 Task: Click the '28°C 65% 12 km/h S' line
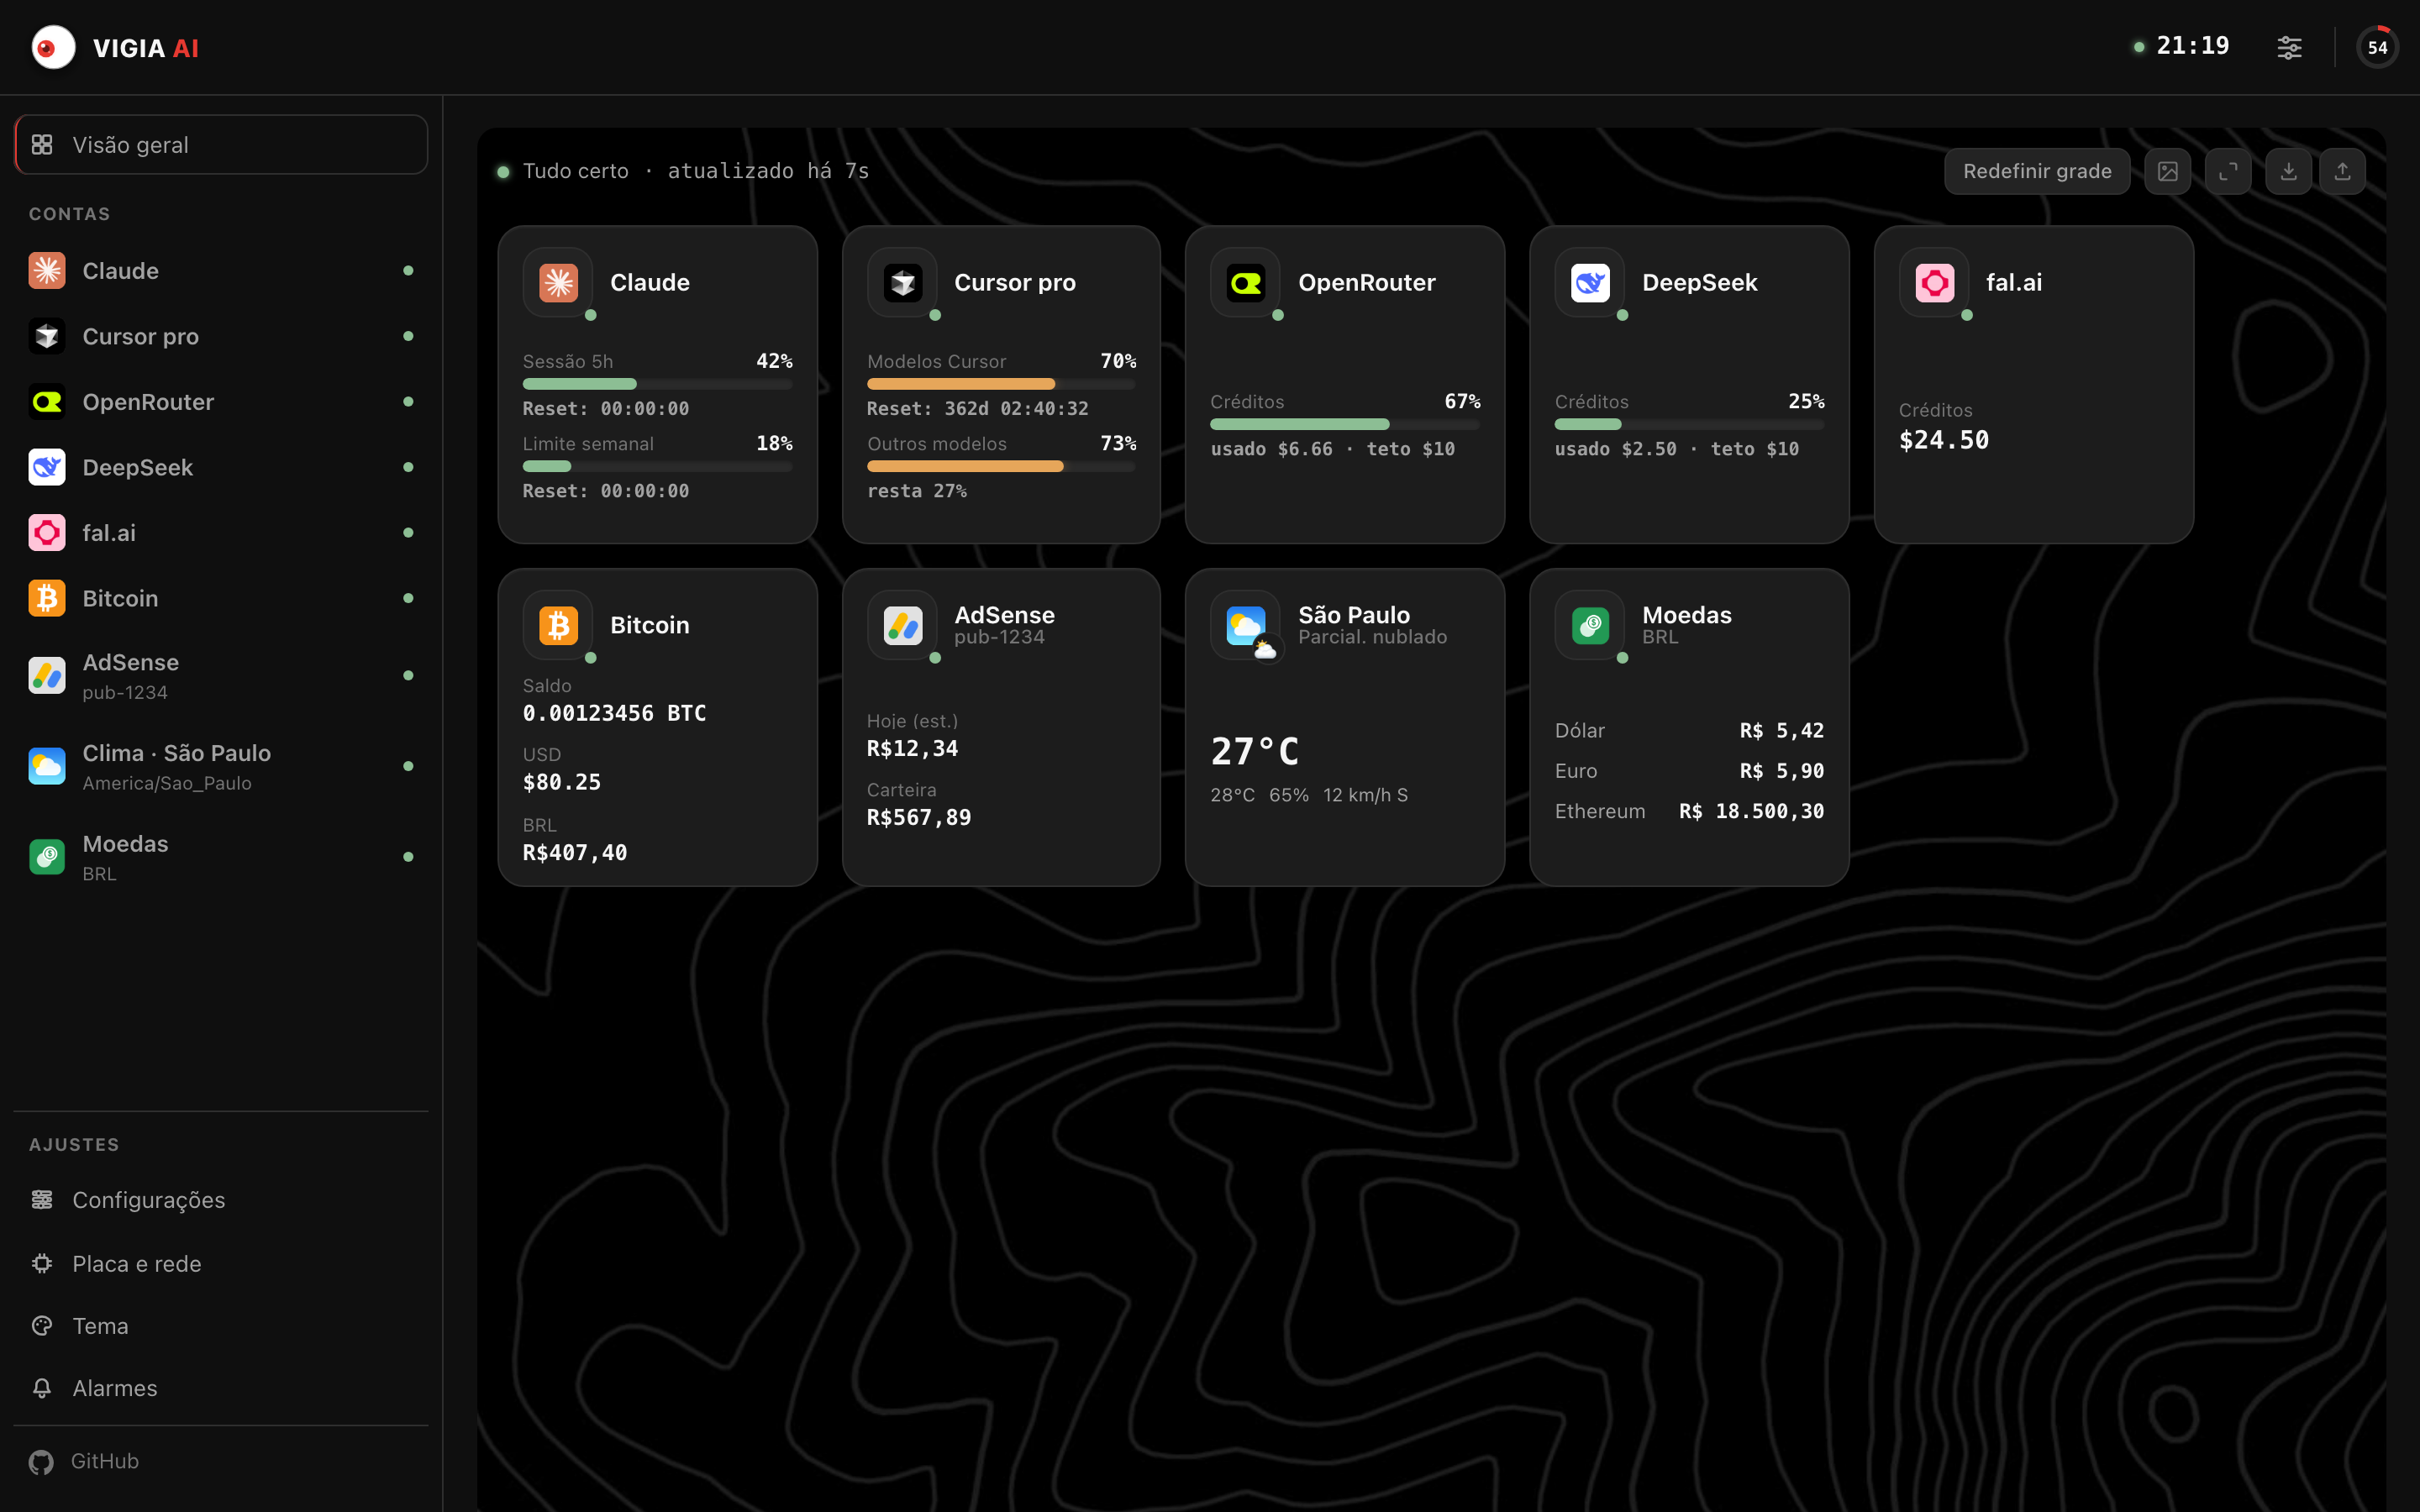(x=1309, y=795)
